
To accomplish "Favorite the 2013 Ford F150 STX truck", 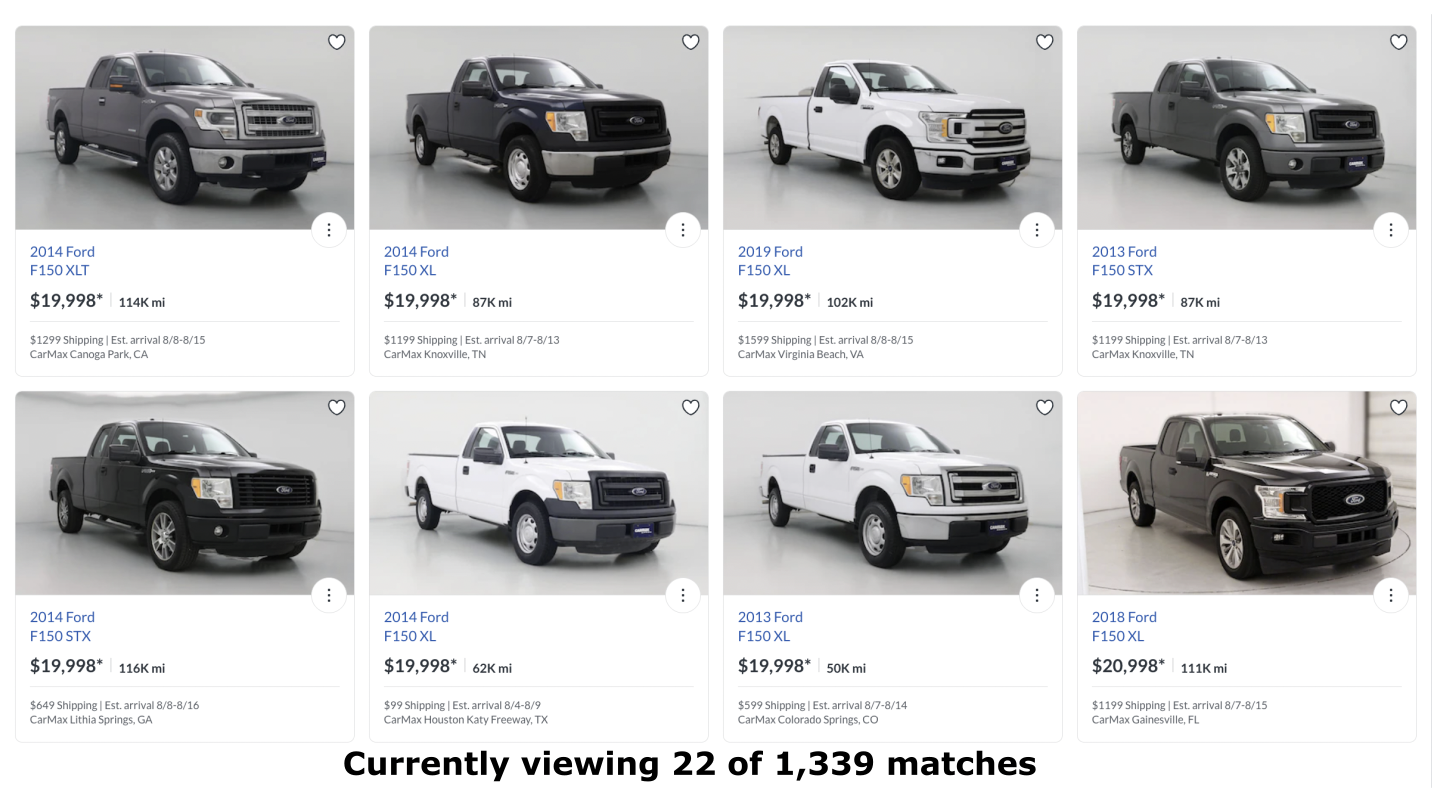I will pyautogui.click(x=1399, y=42).
